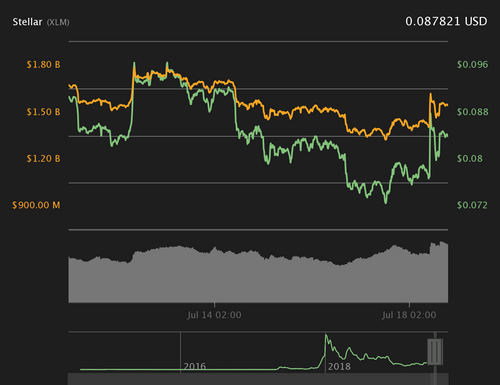
Task: Click the $0.088 price axis label
Action: pyautogui.click(x=472, y=112)
